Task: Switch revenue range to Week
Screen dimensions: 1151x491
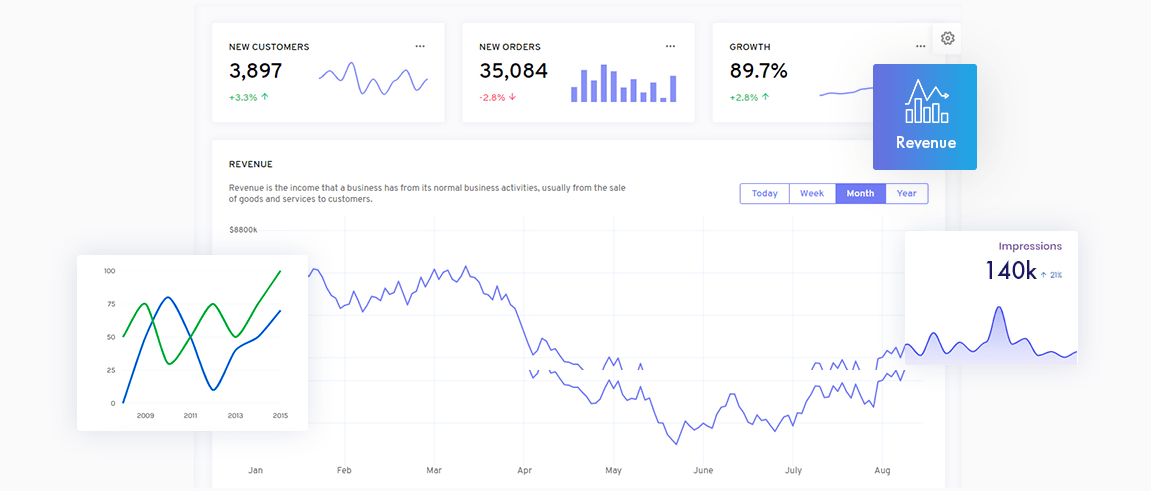Action: [x=812, y=193]
